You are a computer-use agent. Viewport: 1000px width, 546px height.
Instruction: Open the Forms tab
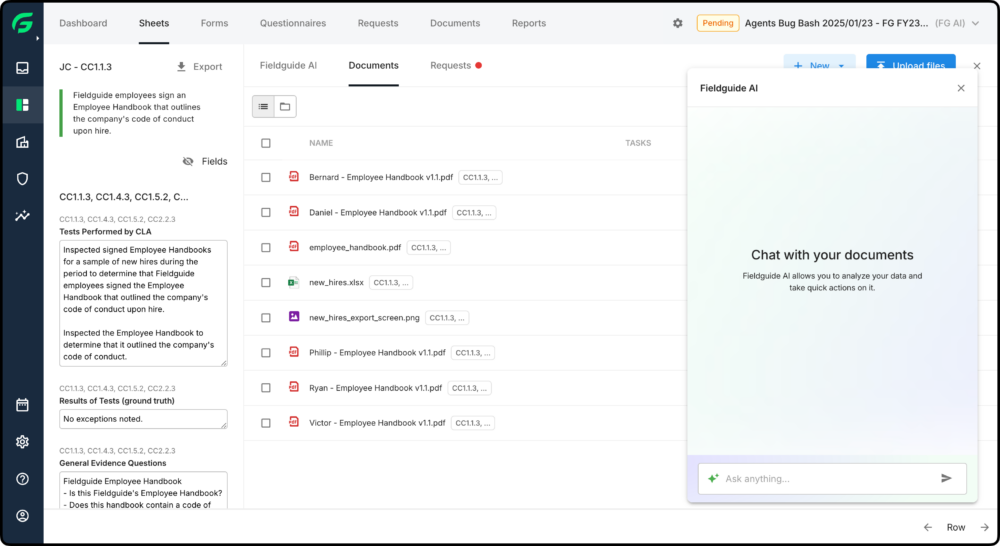click(x=214, y=23)
